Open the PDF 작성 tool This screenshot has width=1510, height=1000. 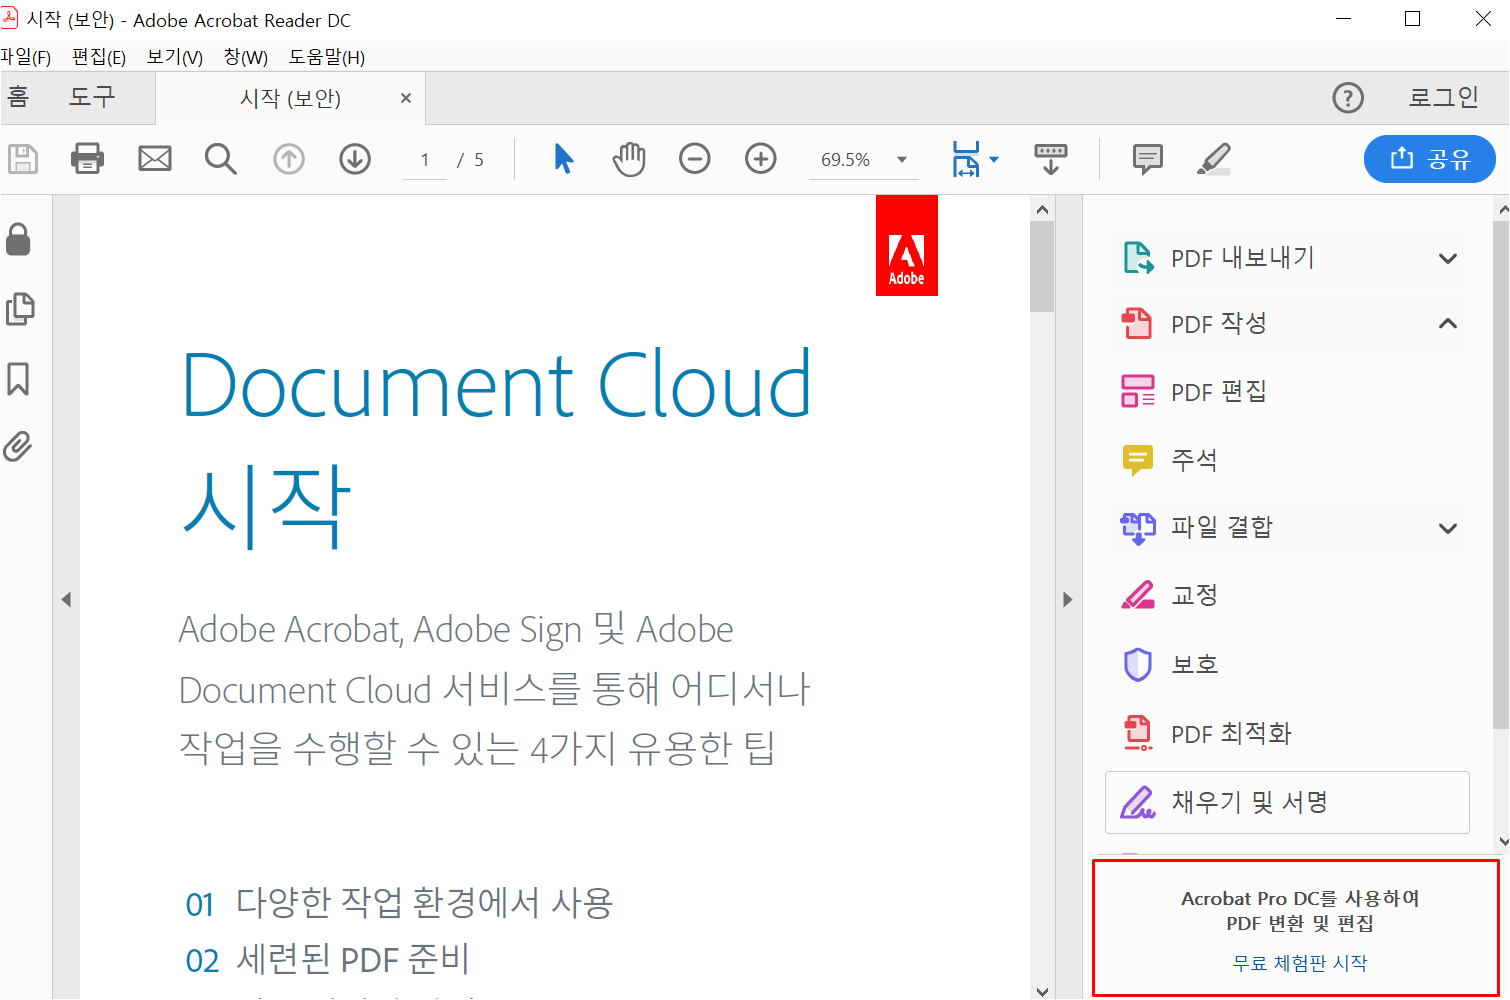coord(1195,324)
